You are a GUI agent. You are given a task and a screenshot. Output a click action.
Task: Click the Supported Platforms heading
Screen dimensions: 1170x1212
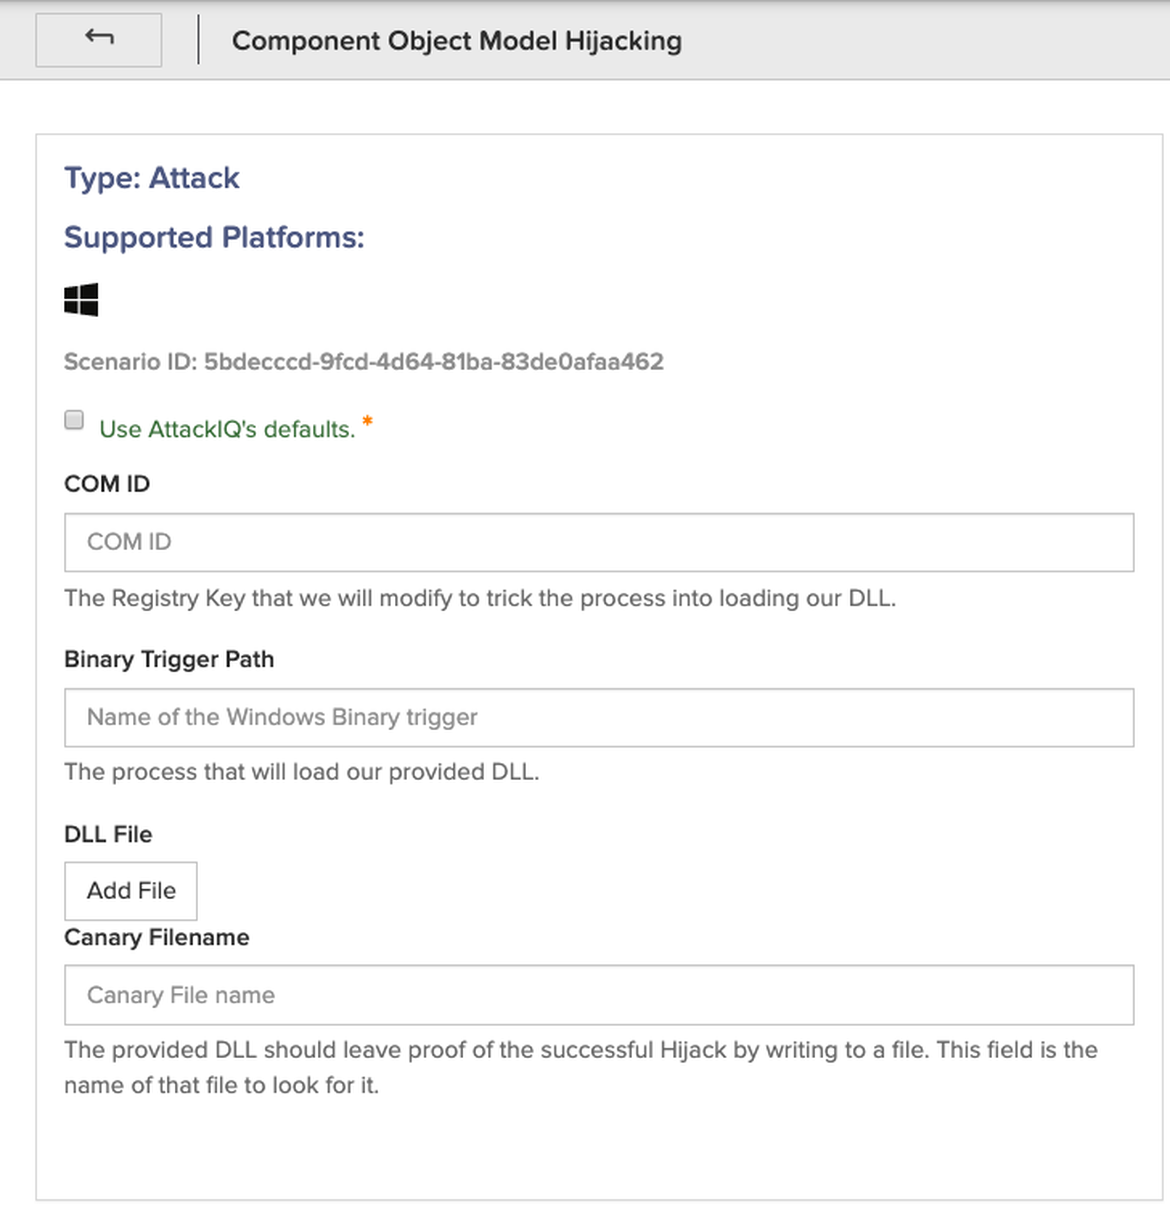coord(214,237)
